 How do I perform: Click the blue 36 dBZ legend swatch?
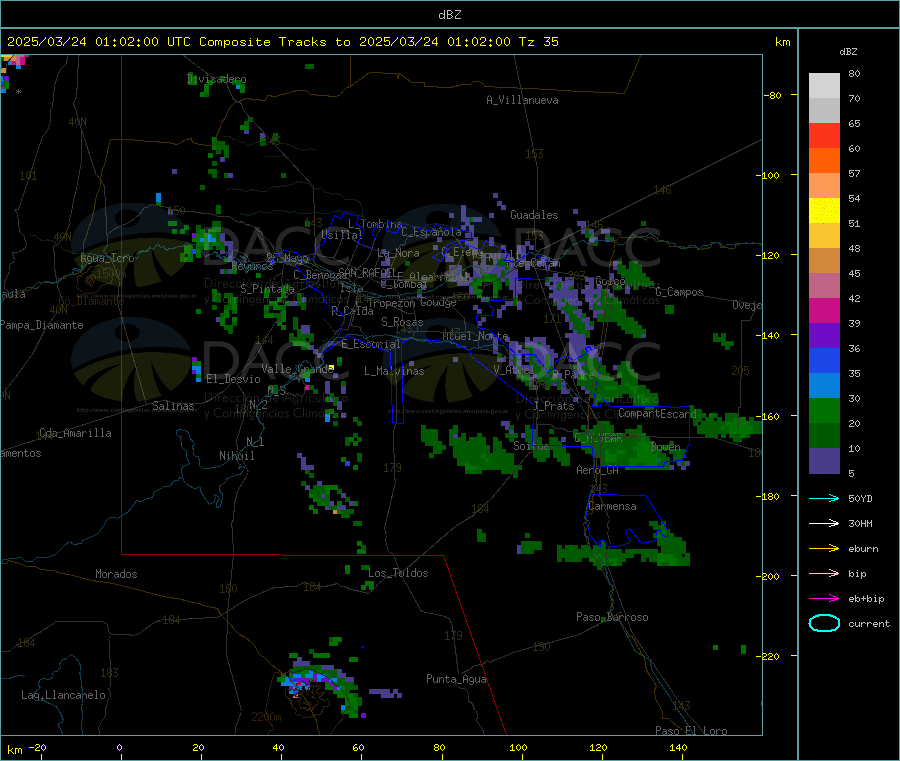pos(824,360)
